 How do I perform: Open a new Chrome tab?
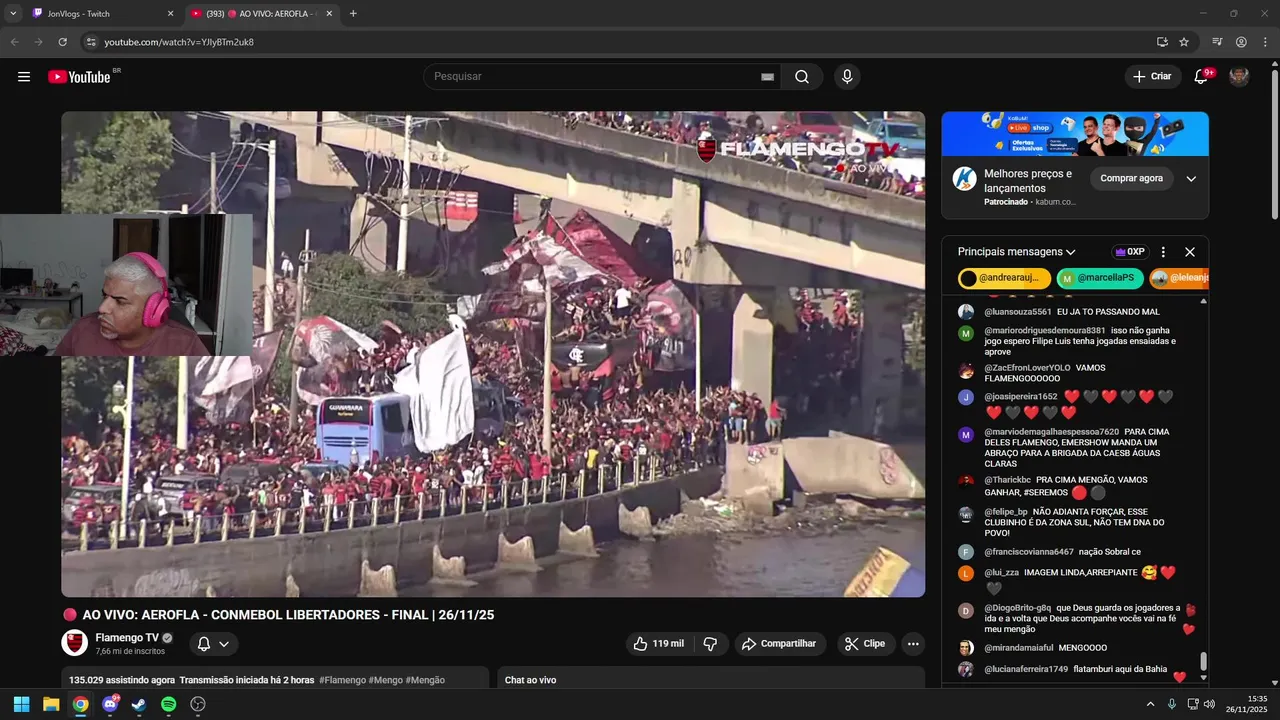pyautogui.click(x=353, y=14)
